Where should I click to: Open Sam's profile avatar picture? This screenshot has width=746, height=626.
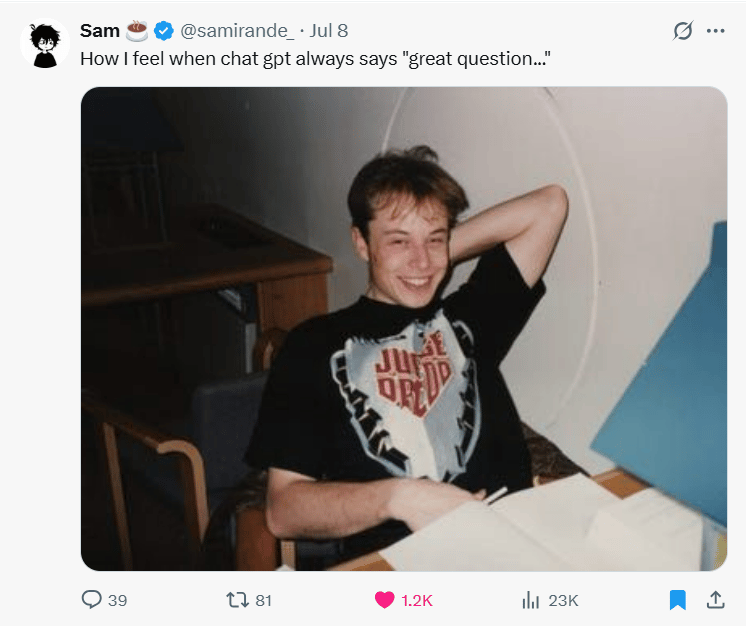[45, 43]
